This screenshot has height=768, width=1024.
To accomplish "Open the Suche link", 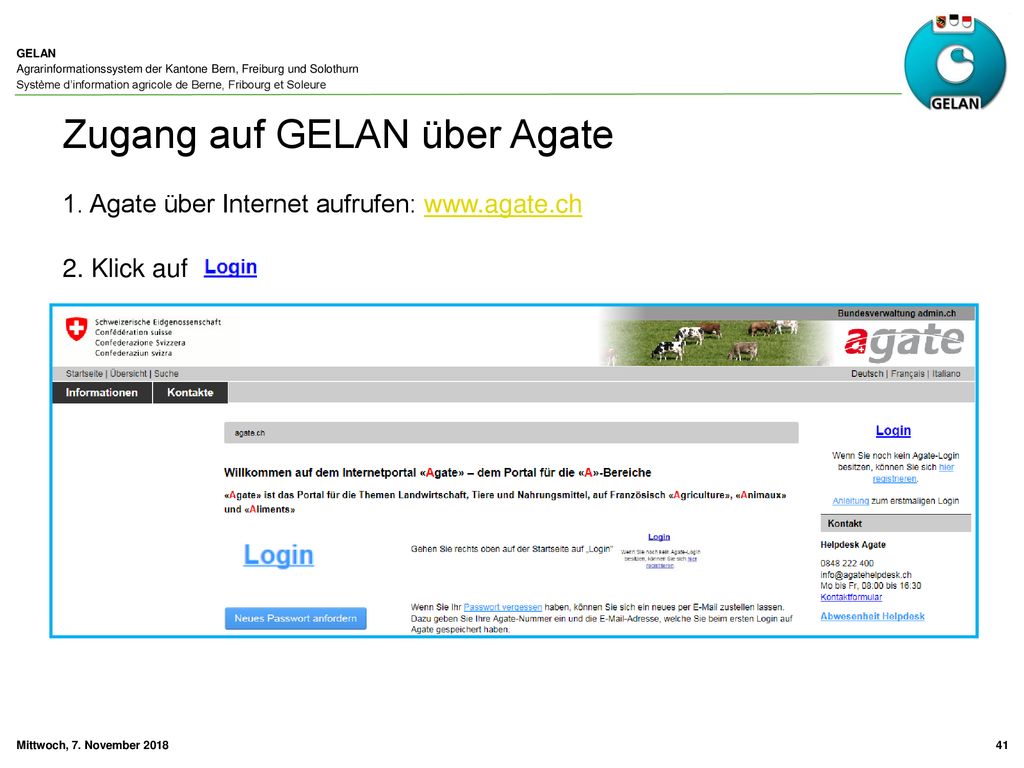I will 166,374.
